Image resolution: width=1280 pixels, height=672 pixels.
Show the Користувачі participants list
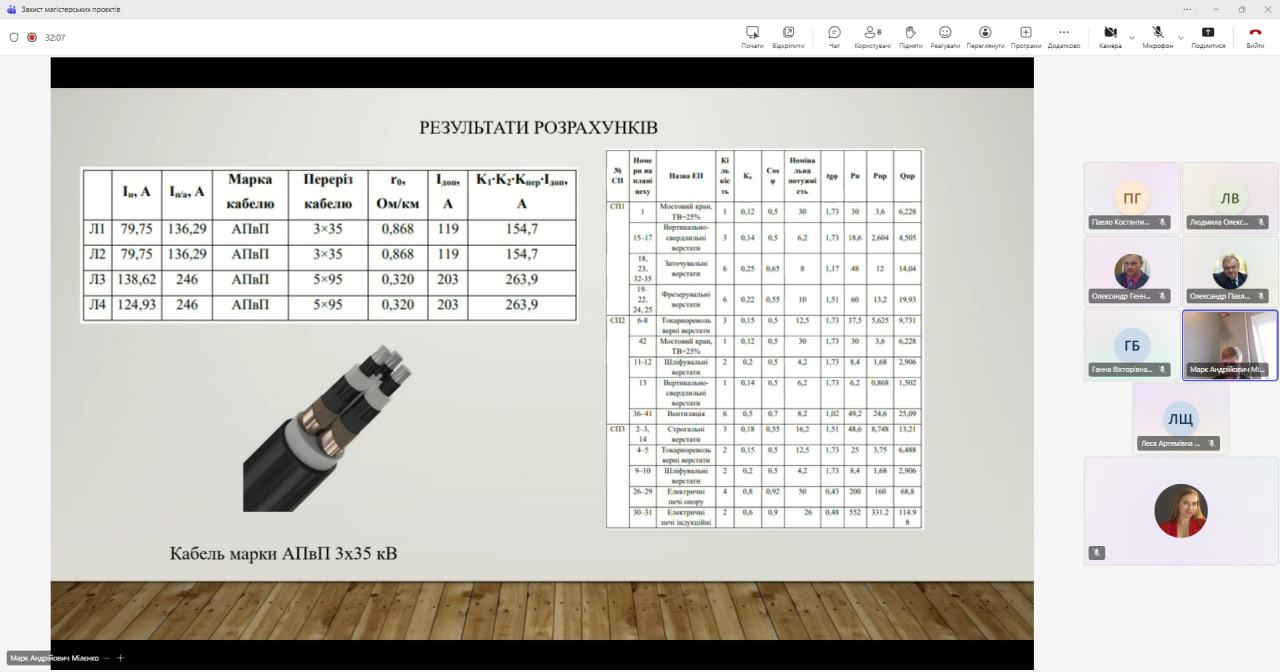click(x=872, y=37)
